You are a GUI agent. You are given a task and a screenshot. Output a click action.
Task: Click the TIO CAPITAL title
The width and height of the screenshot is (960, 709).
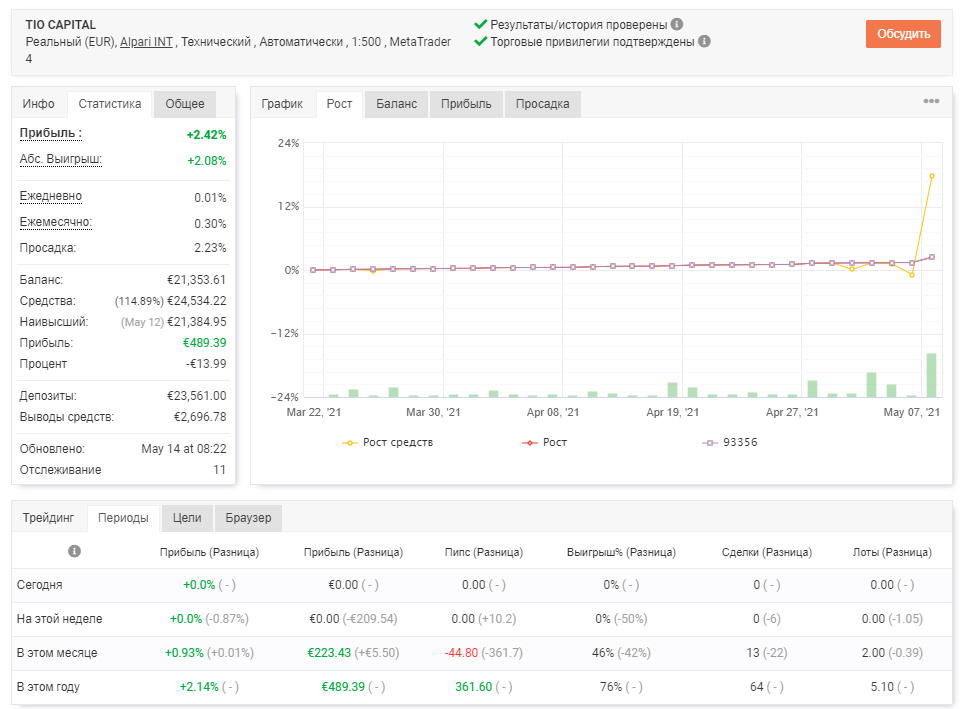click(x=61, y=24)
